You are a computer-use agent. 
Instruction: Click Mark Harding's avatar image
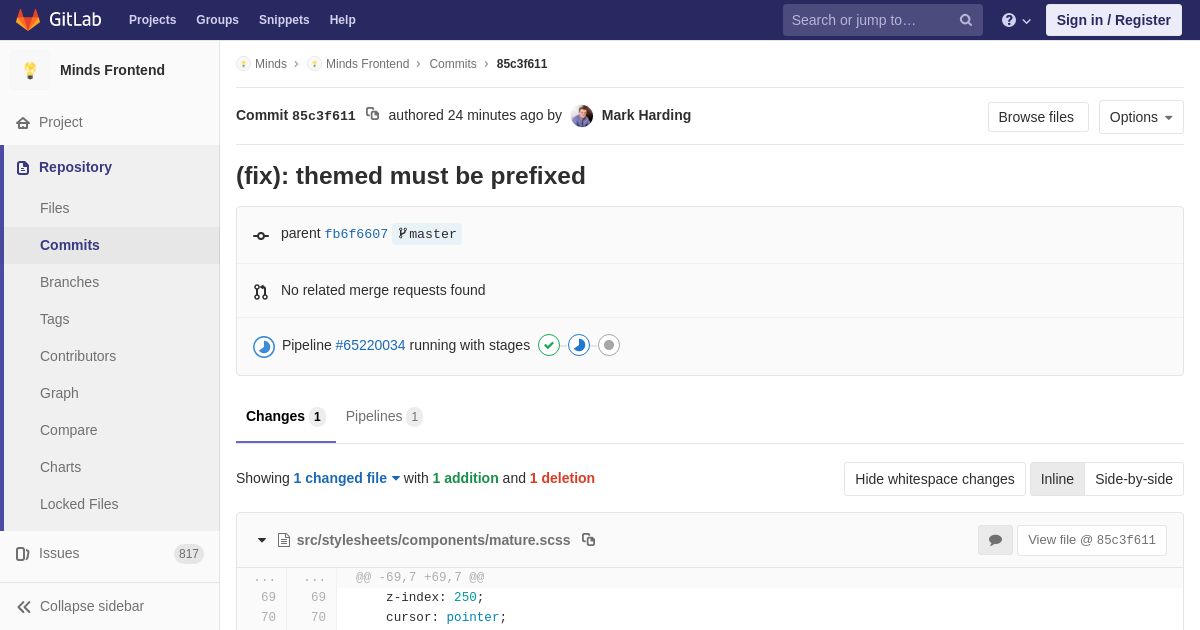[582, 116]
